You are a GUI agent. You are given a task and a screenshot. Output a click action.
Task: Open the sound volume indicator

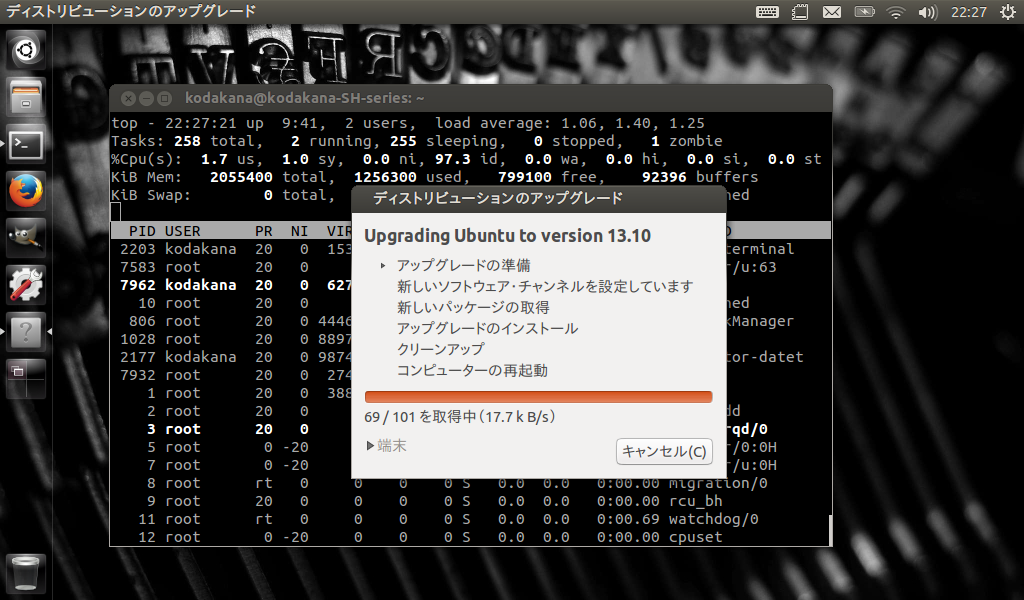click(x=927, y=12)
